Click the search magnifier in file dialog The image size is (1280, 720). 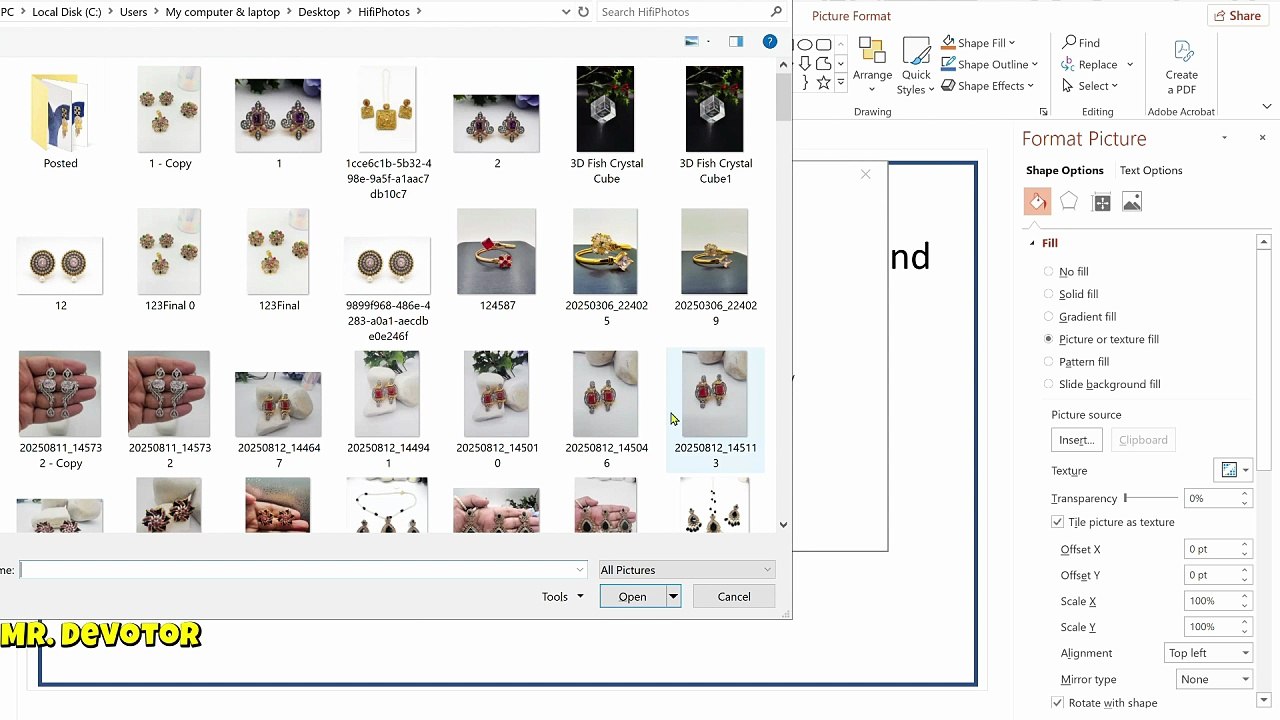776,12
